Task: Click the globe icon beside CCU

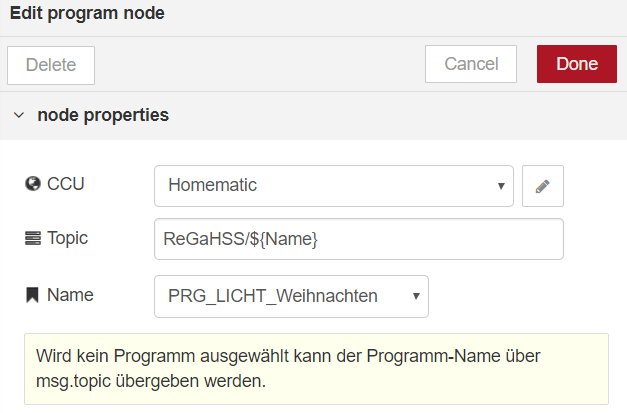Action: [x=32, y=184]
